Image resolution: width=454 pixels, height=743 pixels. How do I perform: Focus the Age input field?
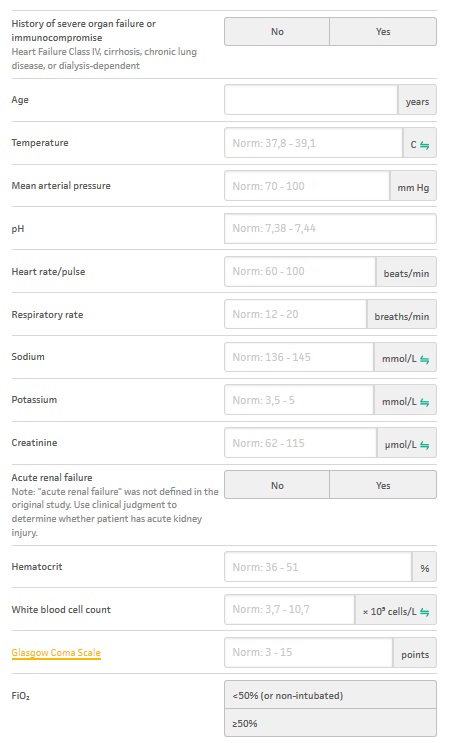tap(311, 100)
